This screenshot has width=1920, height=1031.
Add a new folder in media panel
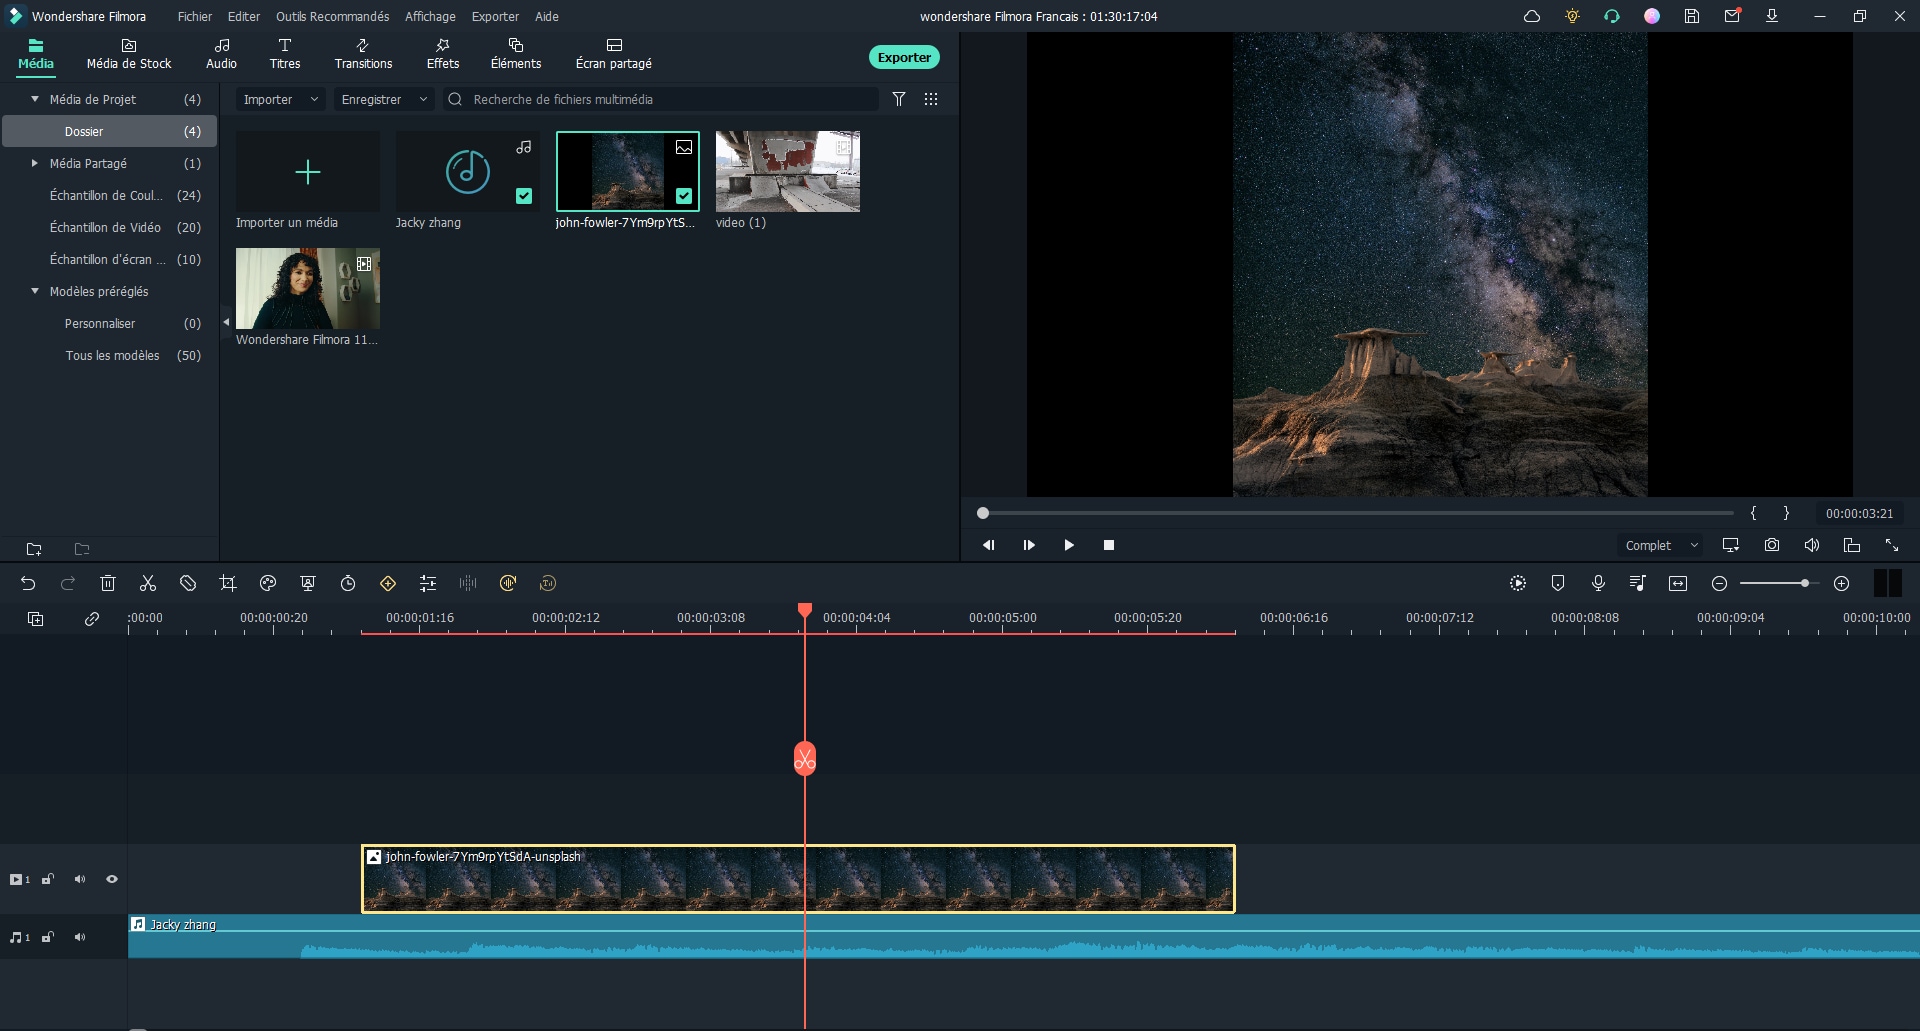pos(34,549)
